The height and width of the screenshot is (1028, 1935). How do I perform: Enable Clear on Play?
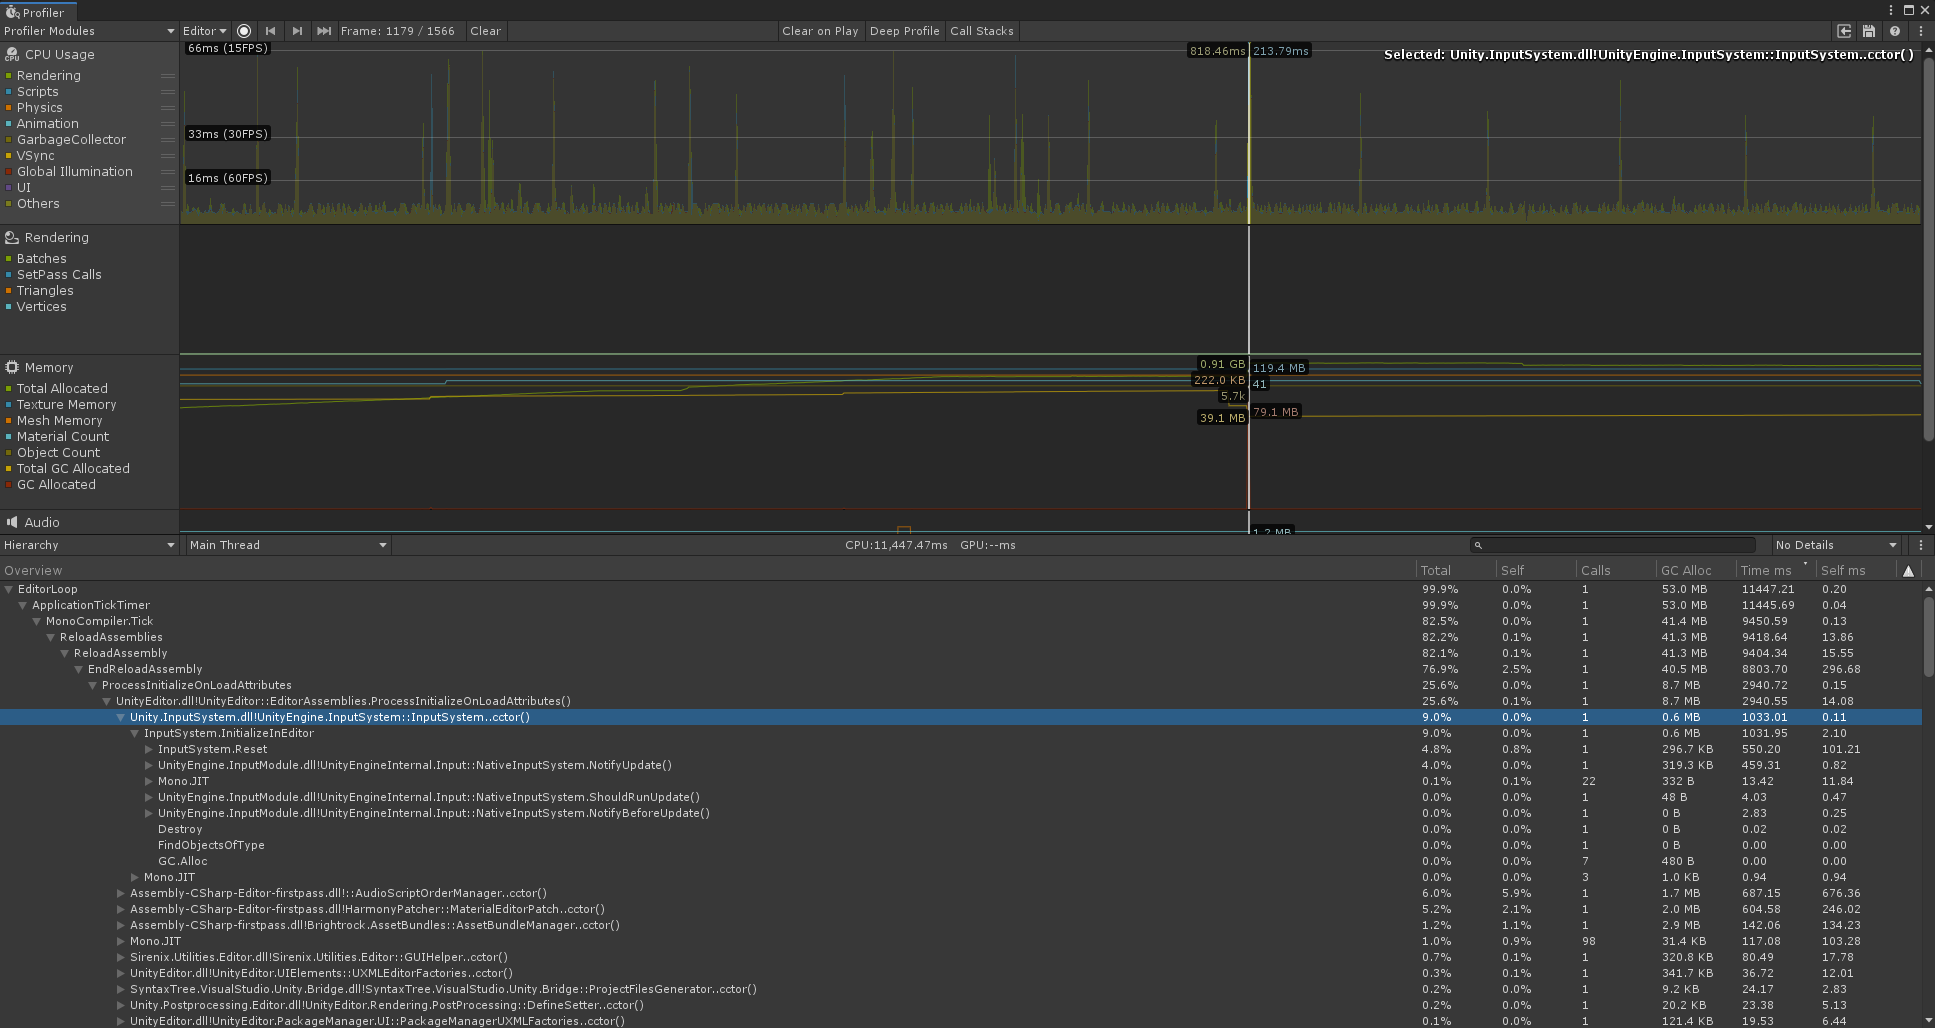click(x=820, y=31)
